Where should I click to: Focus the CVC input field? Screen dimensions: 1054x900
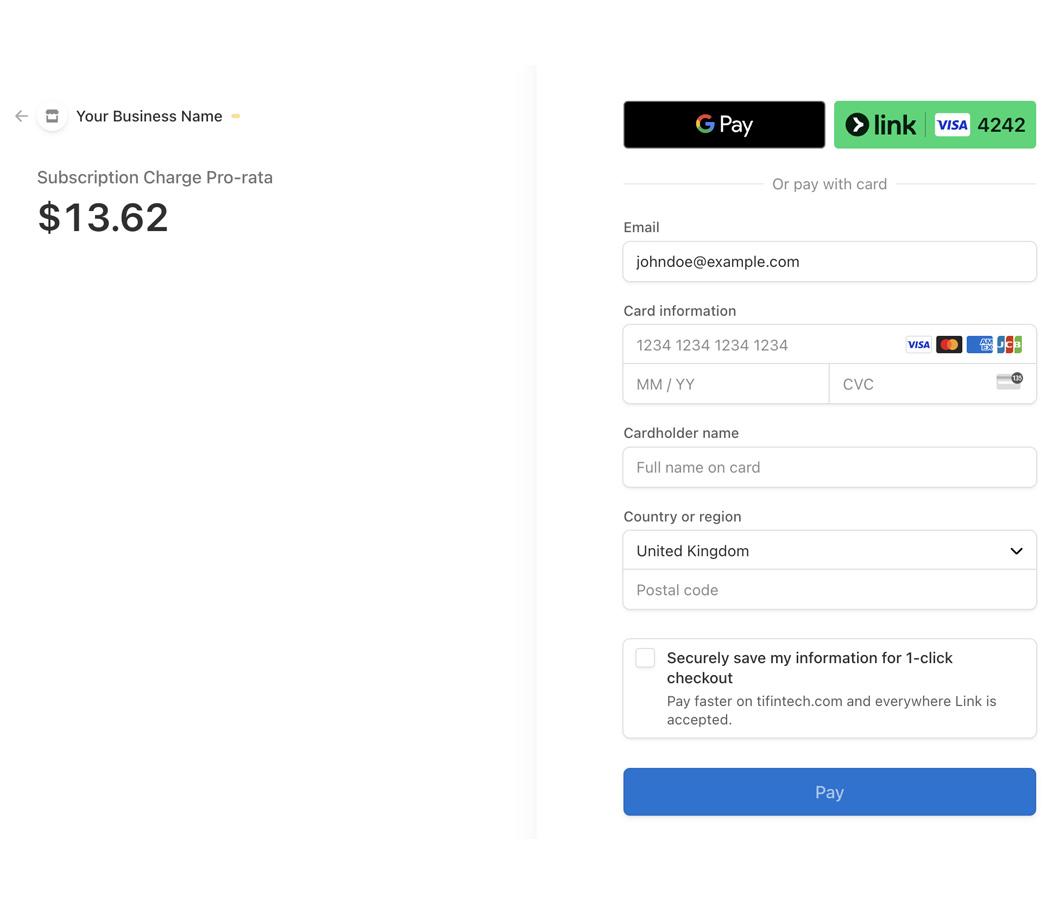932,384
